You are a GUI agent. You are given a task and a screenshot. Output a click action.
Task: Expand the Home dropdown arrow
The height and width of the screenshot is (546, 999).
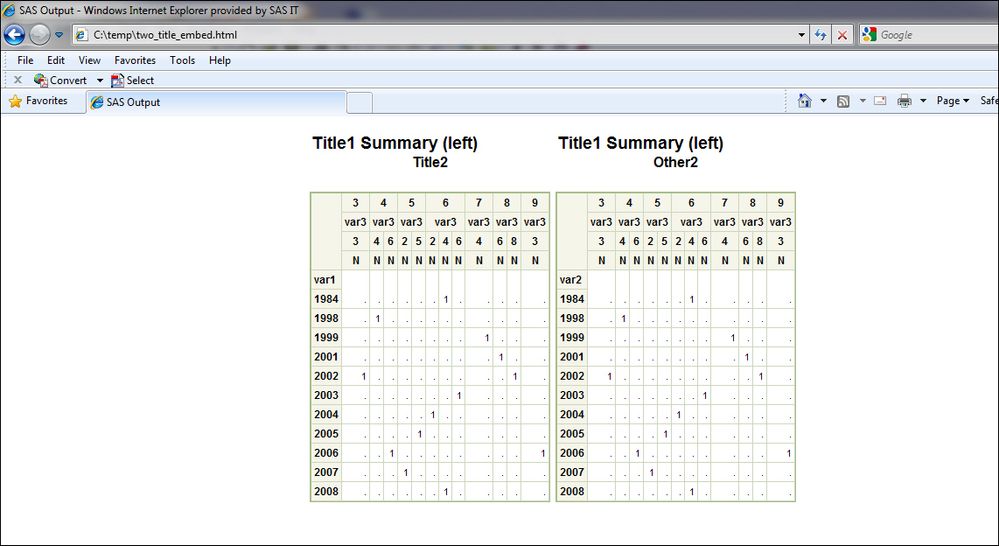[x=823, y=101]
